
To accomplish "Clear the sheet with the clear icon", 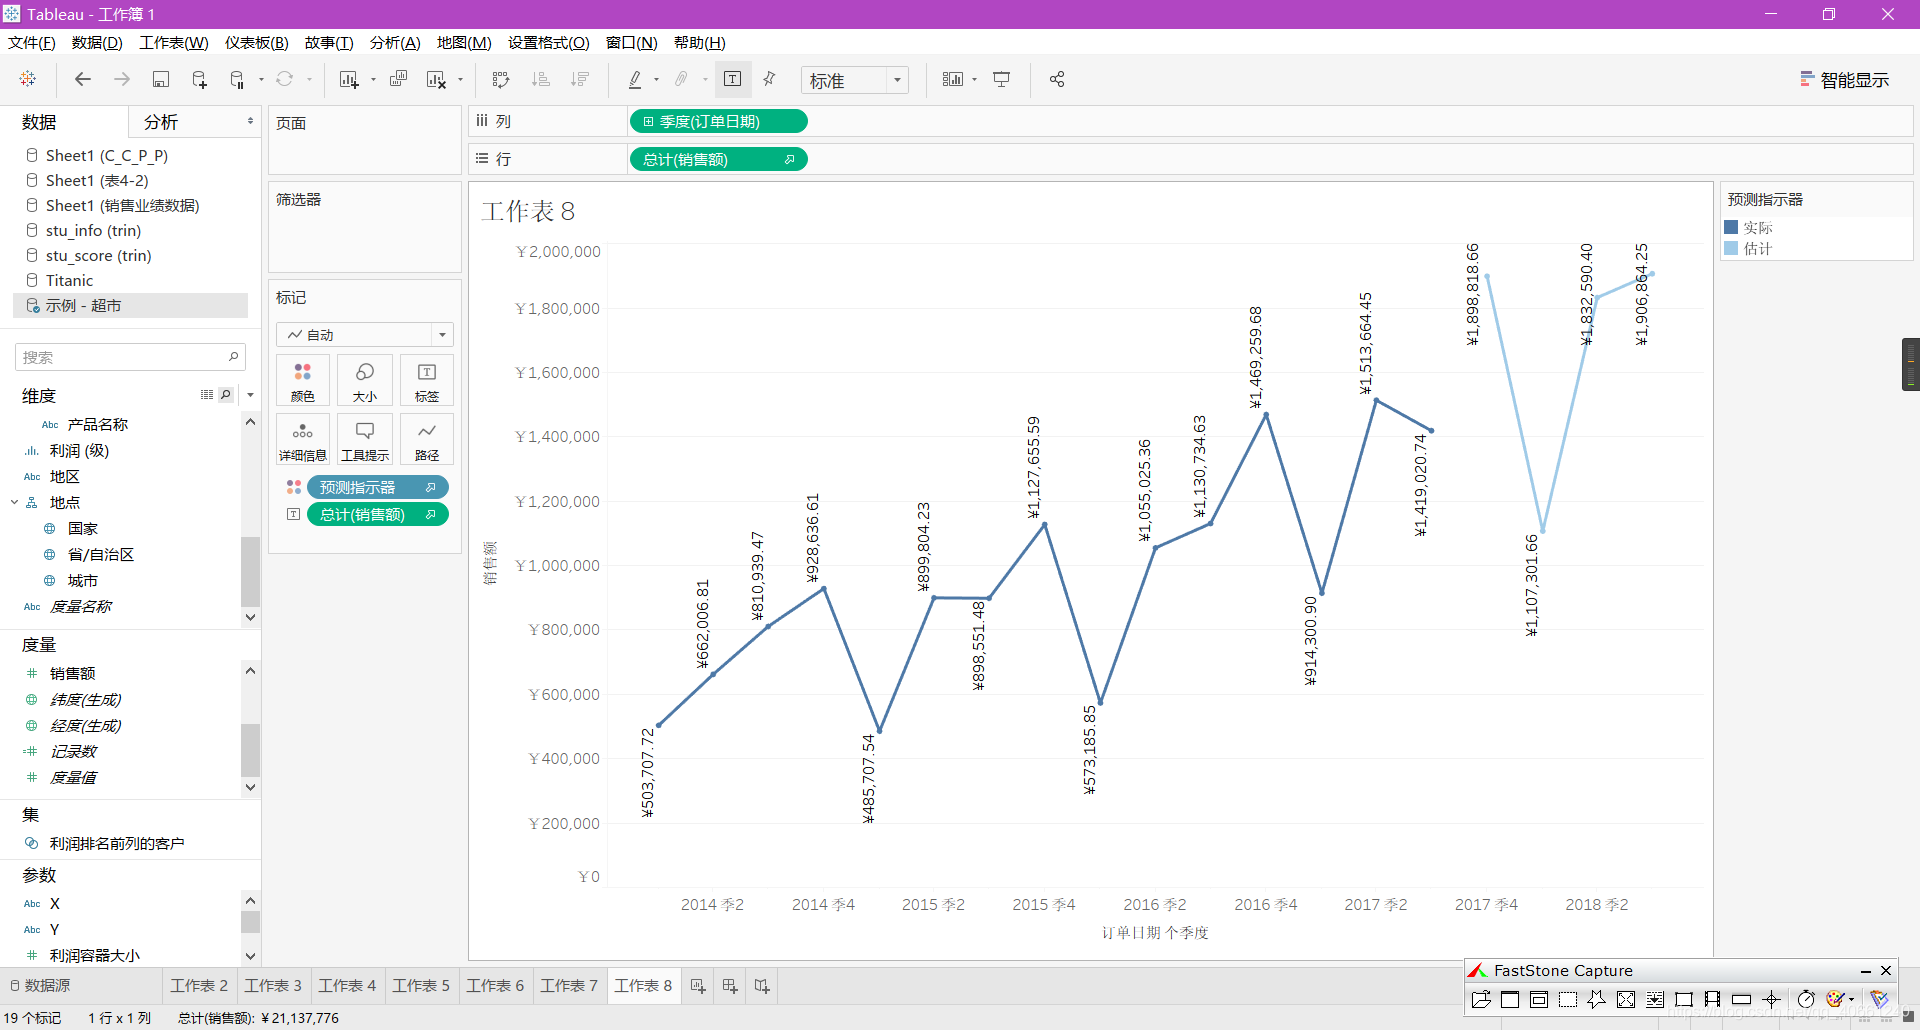I will click(x=436, y=79).
